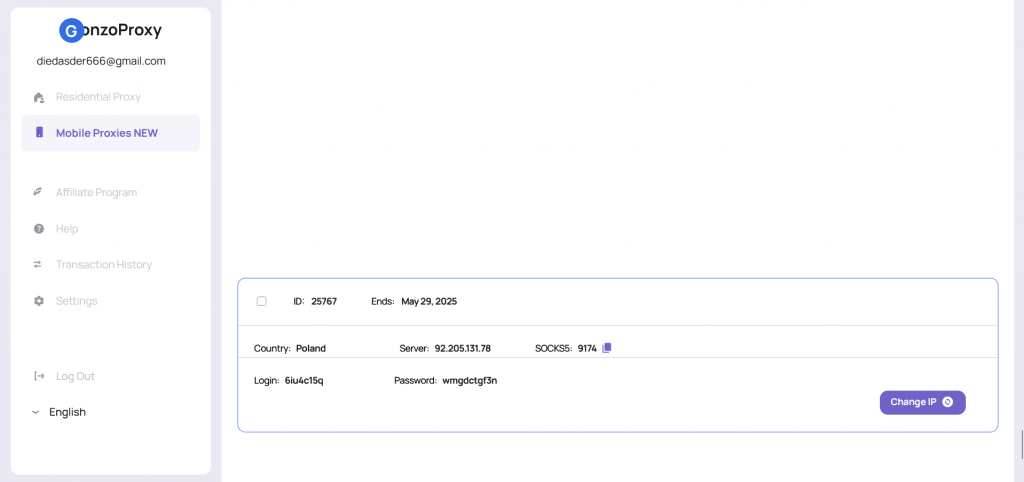1024x482 pixels.
Task: Click the Affiliate Program arrows icon
Action: (38, 192)
